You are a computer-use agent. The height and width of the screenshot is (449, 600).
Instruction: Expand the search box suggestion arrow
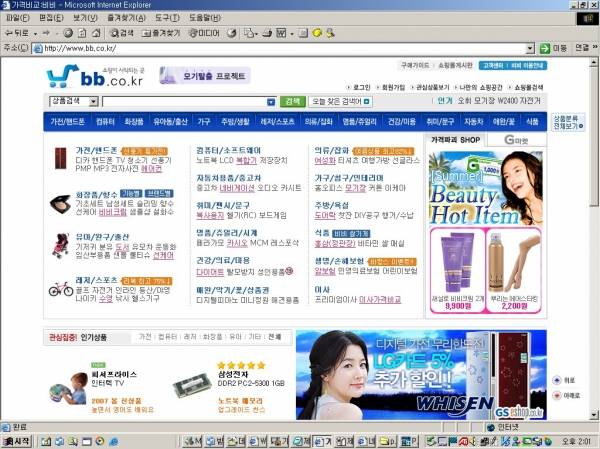tap(271, 102)
